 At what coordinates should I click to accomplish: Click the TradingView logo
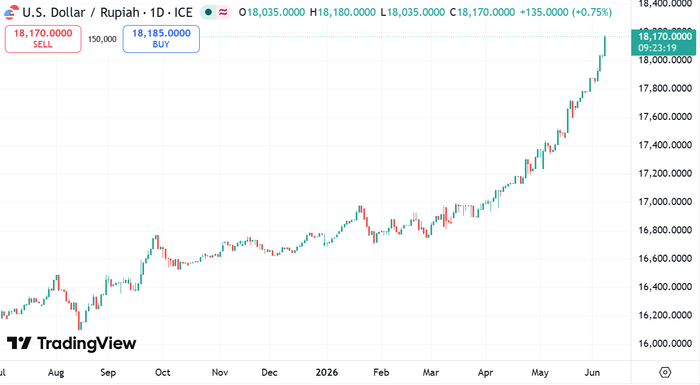tap(71, 343)
